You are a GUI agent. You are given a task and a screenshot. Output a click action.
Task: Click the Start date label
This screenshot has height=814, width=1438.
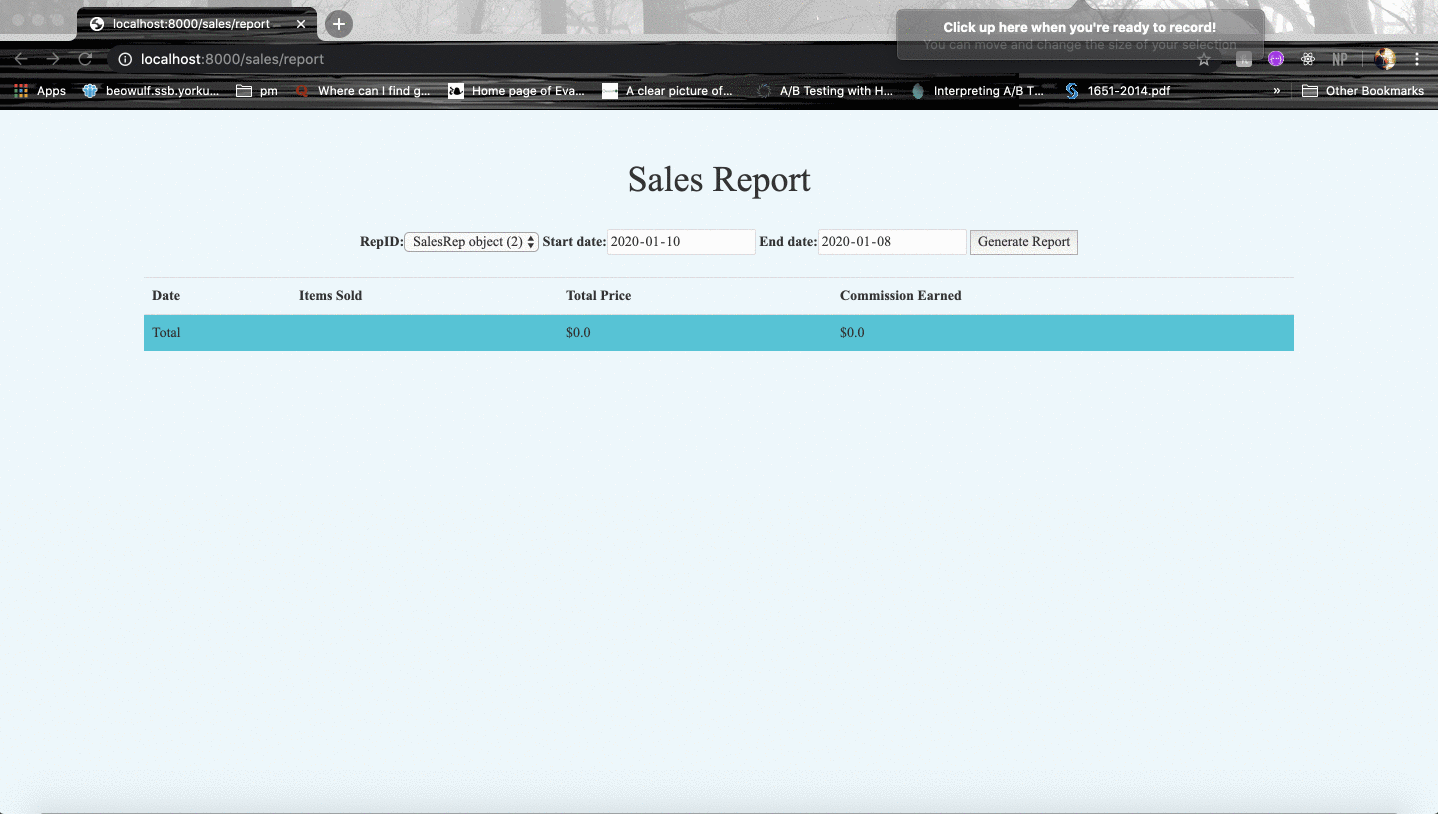574,242
